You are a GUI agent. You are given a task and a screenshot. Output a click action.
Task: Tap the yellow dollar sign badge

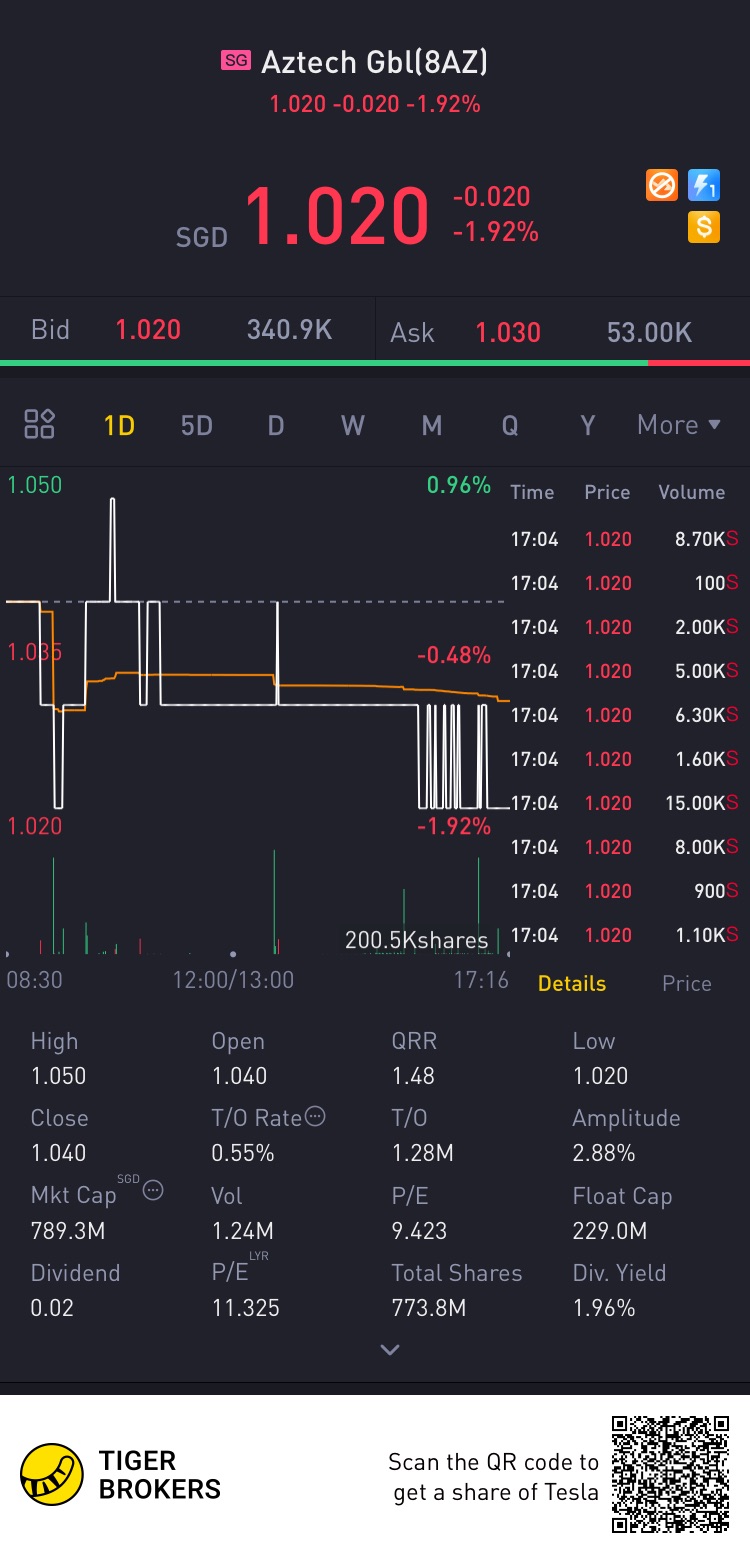(704, 227)
